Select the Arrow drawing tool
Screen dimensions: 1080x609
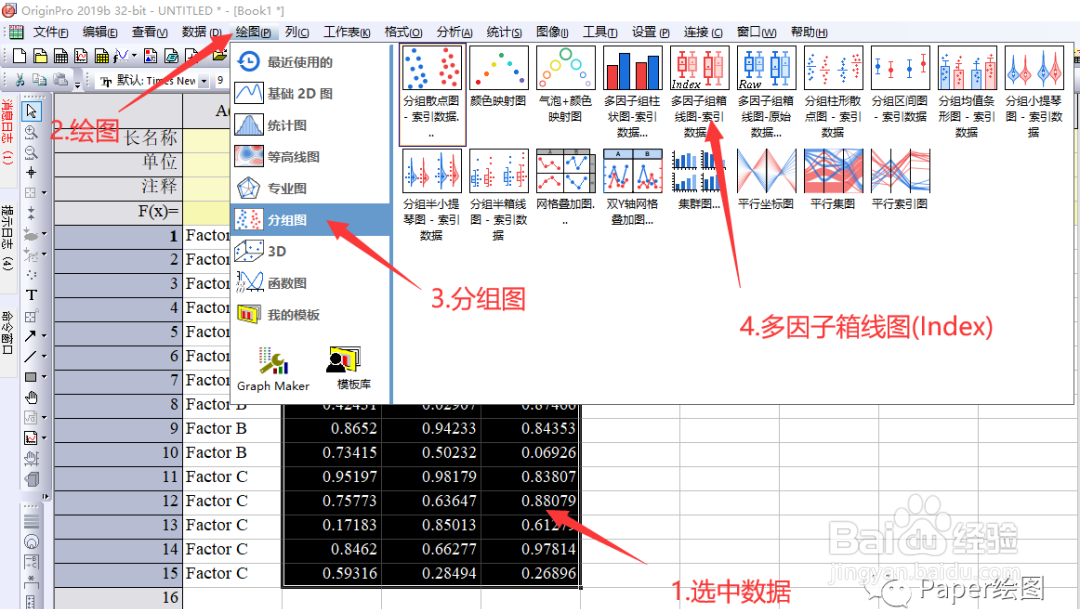[30, 336]
